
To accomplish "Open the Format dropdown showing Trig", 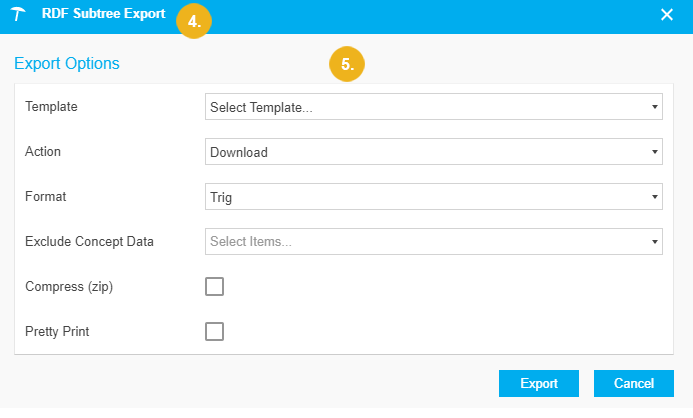I will 425,197.
